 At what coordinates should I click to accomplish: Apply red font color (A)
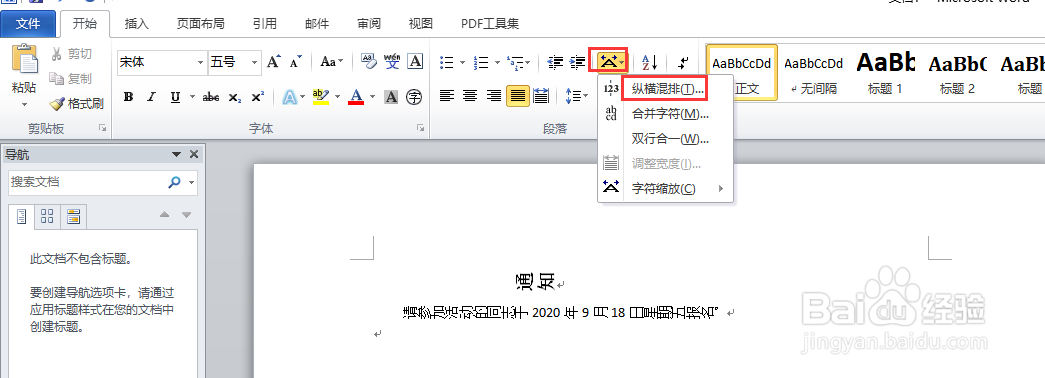[356, 97]
